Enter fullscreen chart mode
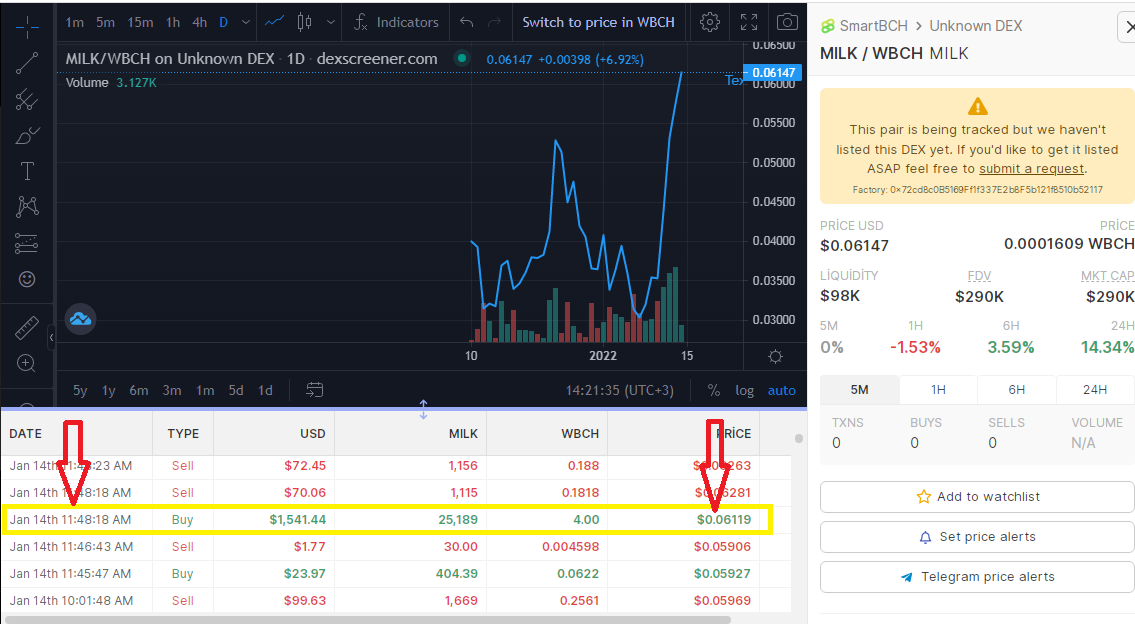1135x624 pixels. tap(749, 22)
